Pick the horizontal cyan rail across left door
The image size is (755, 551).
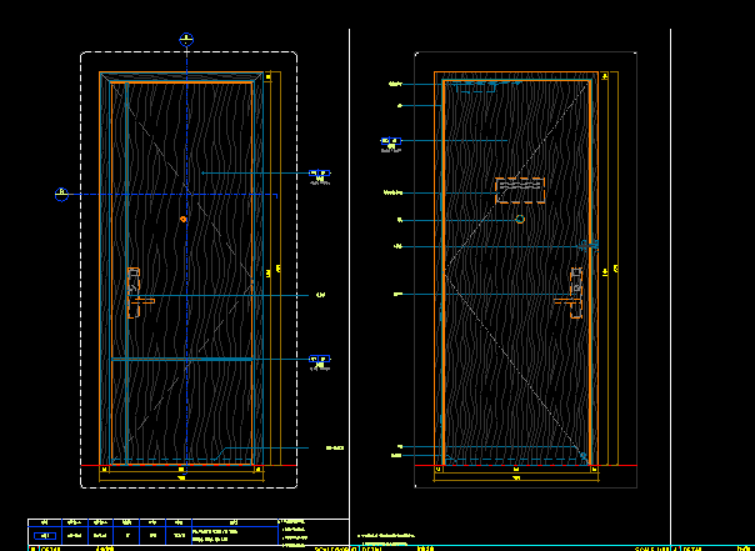click(182, 359)
